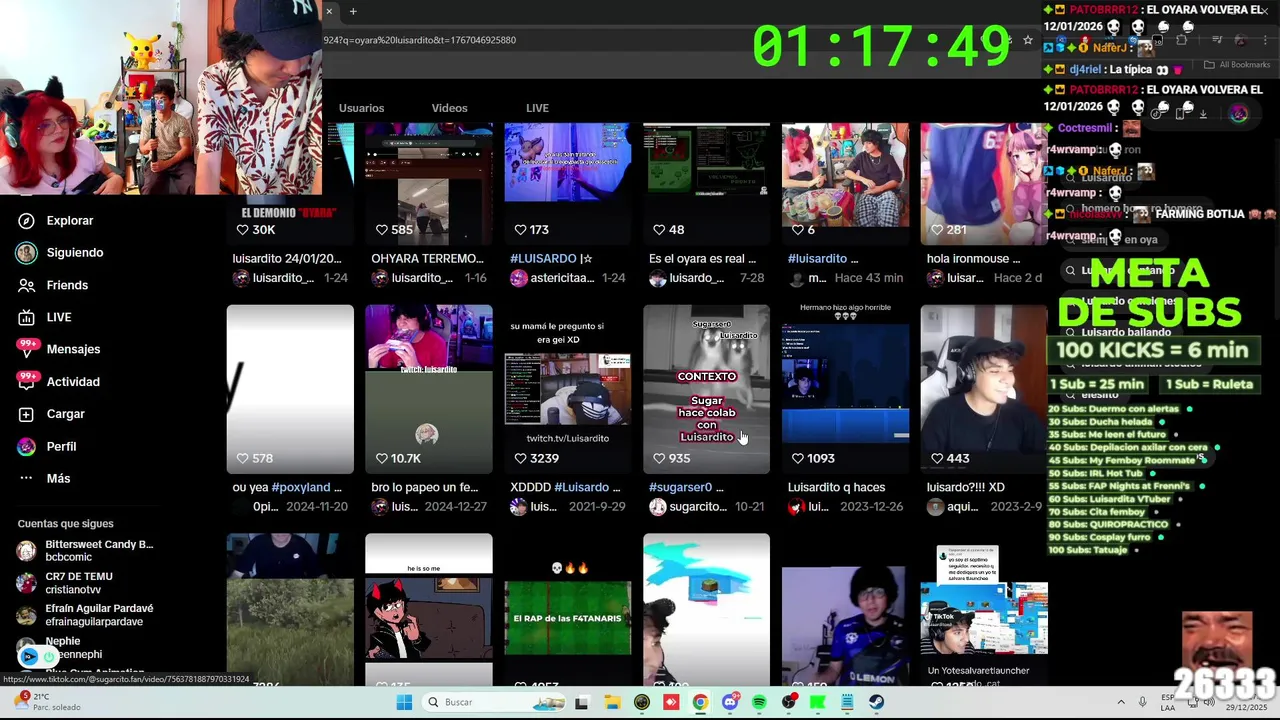Screen dimensions: 1280x720
Task: Open Spotify from the taskbar
Action: 759,702
